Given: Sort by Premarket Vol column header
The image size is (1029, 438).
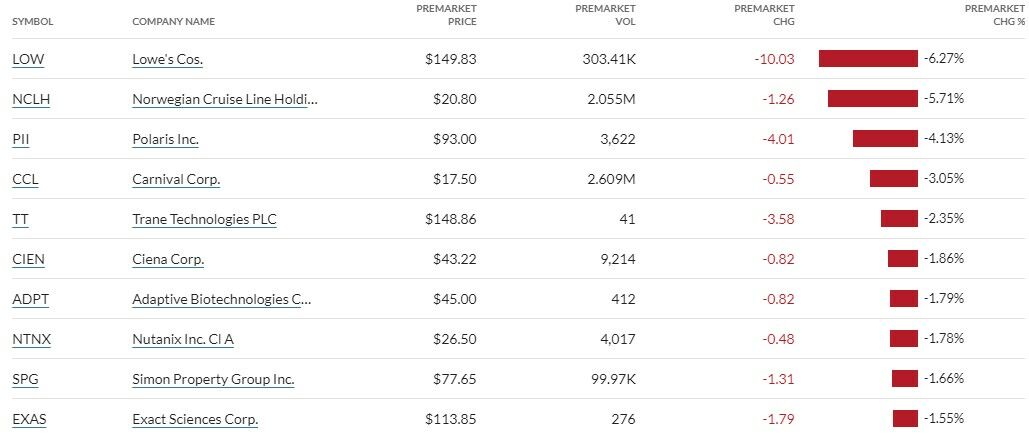Looking at the screenshot, I should (x=605, y=15).
